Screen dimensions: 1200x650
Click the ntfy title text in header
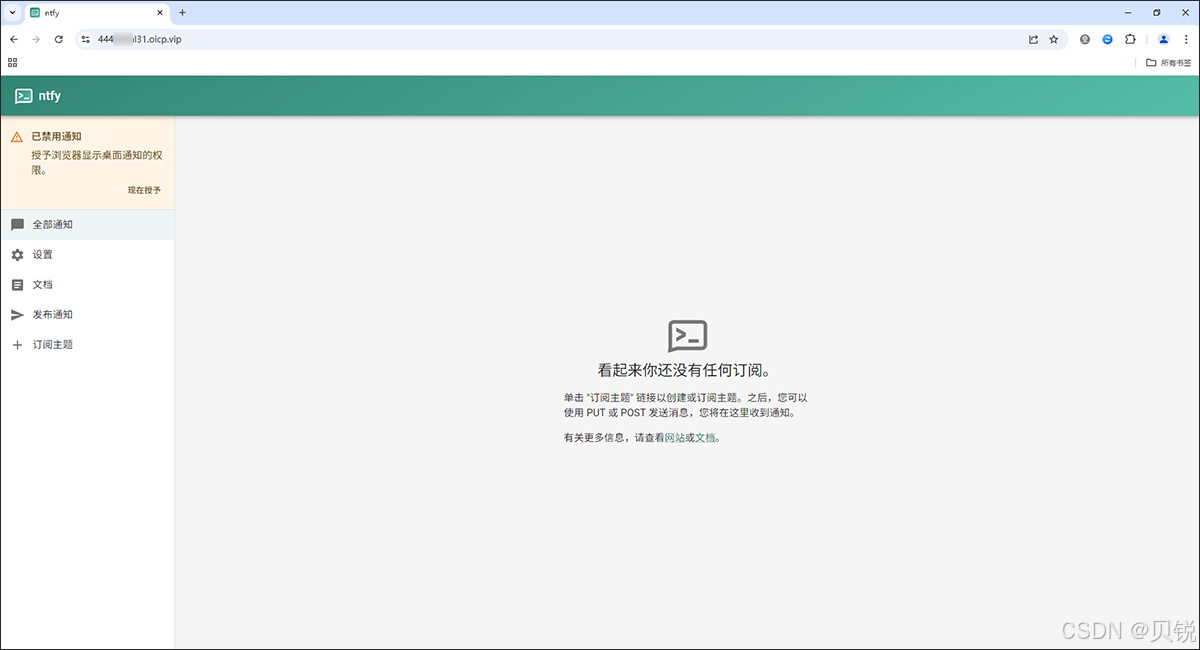(x=50, y=96)
